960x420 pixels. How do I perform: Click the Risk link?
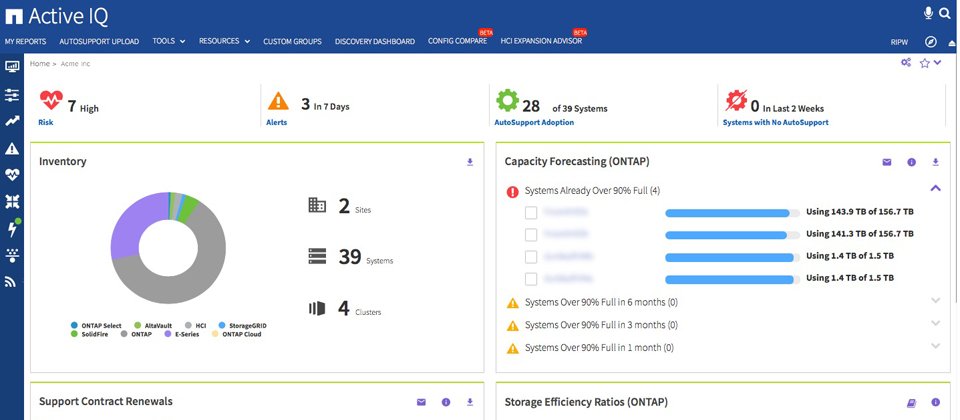46,122
